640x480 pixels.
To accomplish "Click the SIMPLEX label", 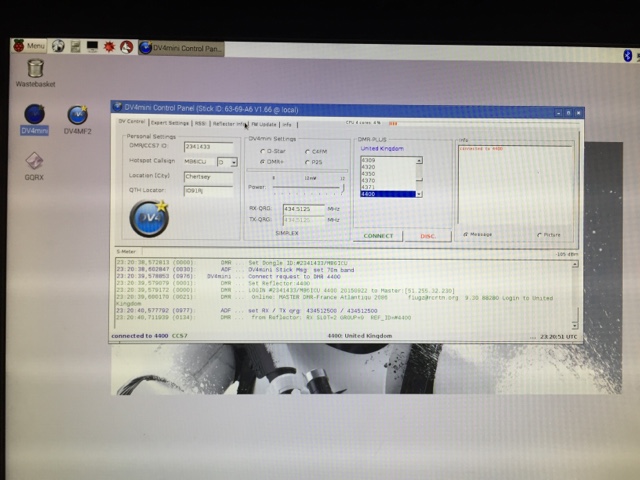I will (x=287, y=233).
